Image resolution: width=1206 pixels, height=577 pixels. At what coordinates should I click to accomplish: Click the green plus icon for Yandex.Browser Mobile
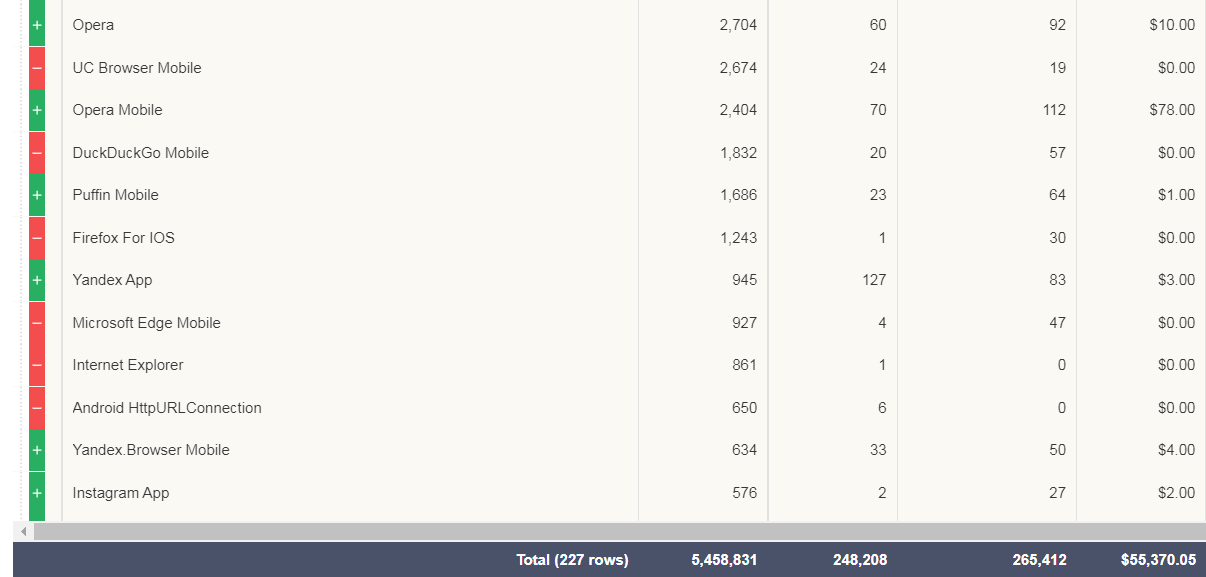click(x=37, y=450)
